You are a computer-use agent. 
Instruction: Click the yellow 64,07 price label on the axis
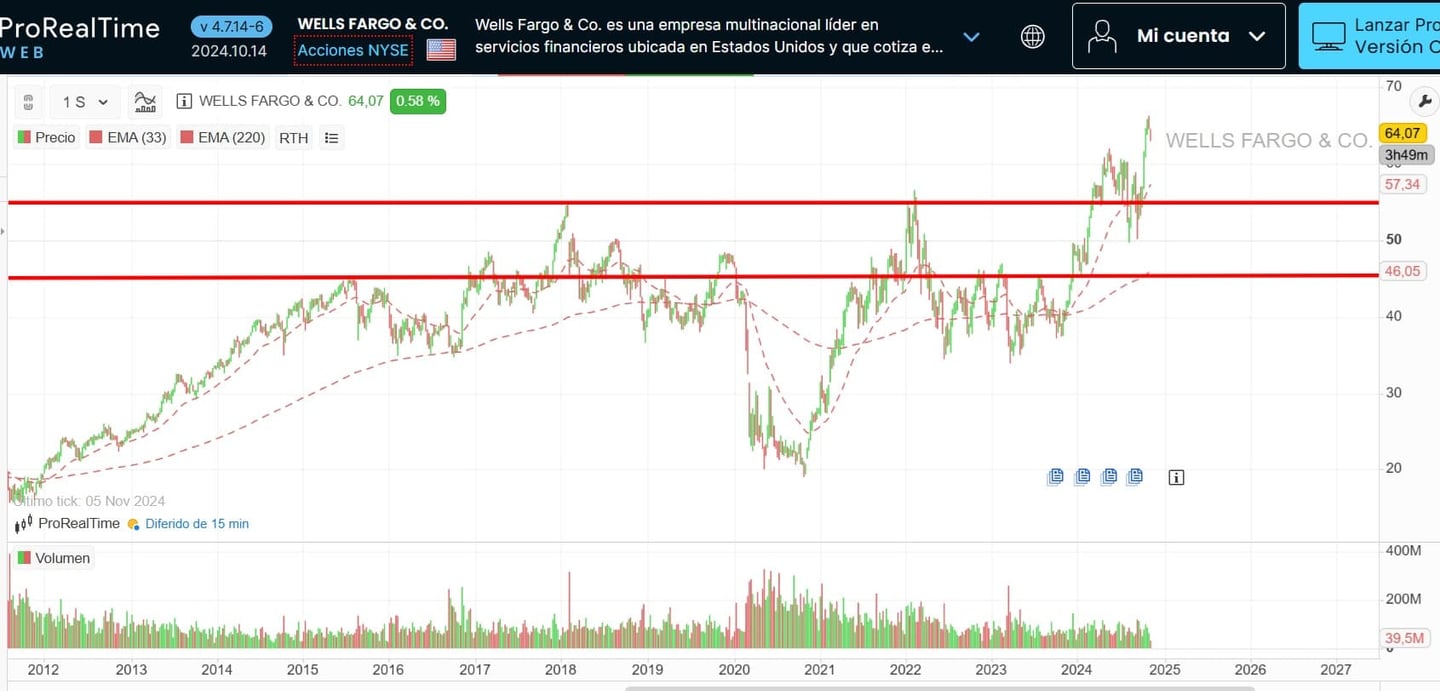[1403, 132]
